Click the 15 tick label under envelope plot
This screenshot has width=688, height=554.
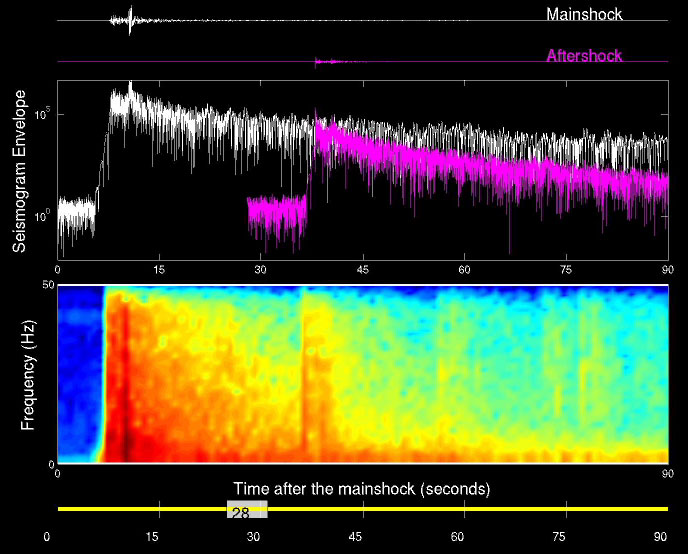[x=159, y=270]
